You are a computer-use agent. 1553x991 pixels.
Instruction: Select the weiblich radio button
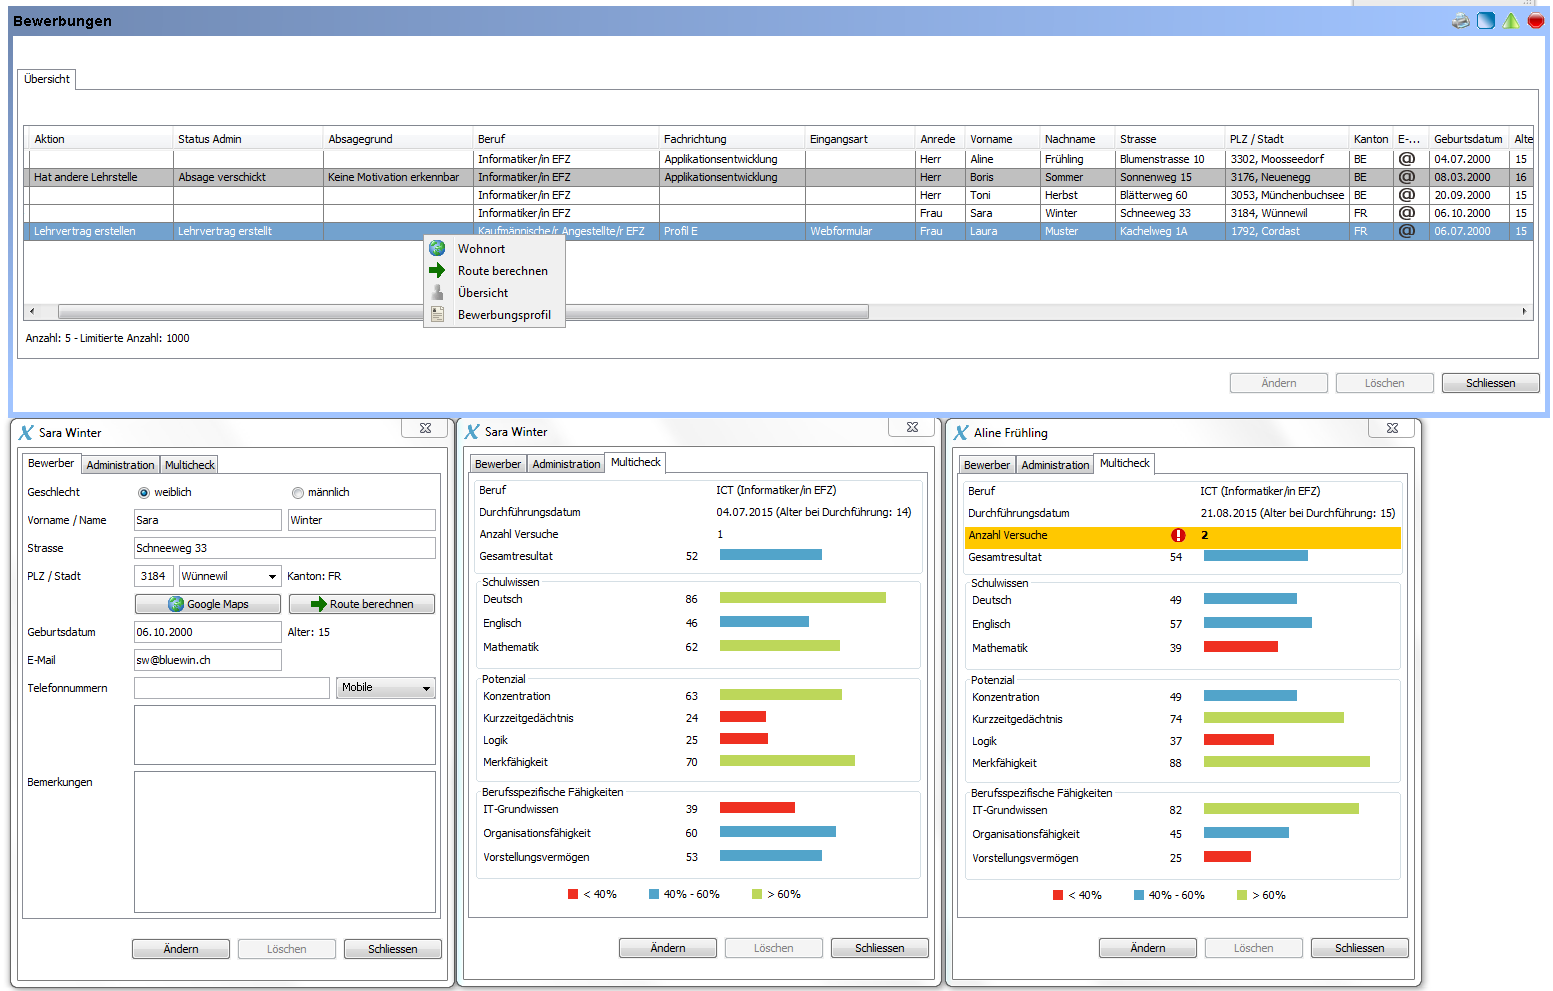click(x=144, y=493)
